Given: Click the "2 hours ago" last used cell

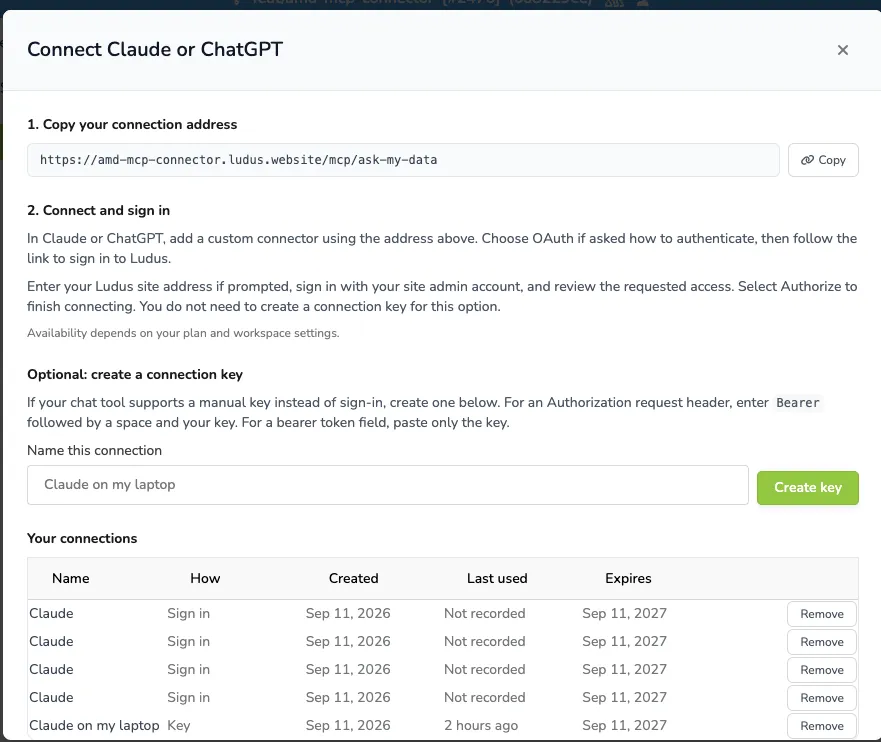Looking at the screenshot, I should tap(481, 726).
